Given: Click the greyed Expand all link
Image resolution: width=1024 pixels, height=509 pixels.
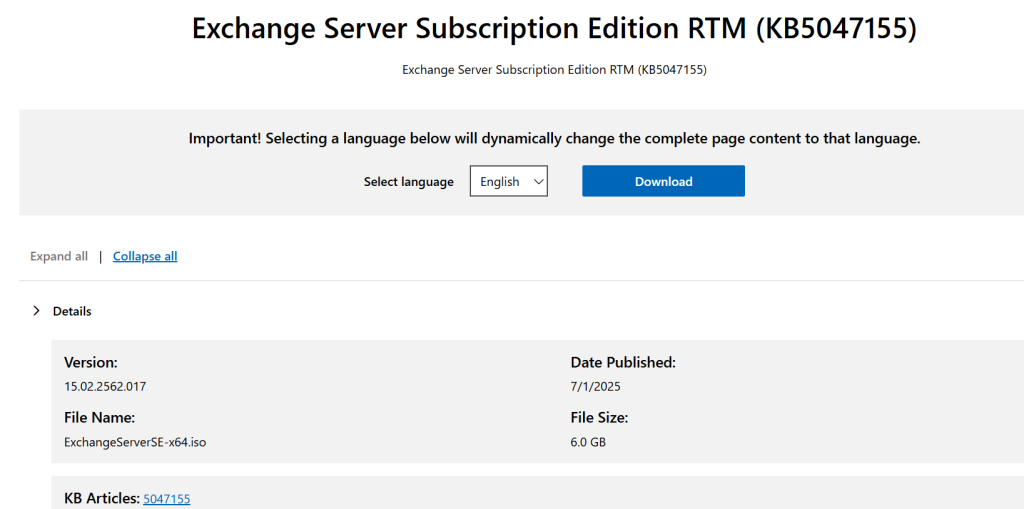Looking at the screenshot, I should coord(59,256).
